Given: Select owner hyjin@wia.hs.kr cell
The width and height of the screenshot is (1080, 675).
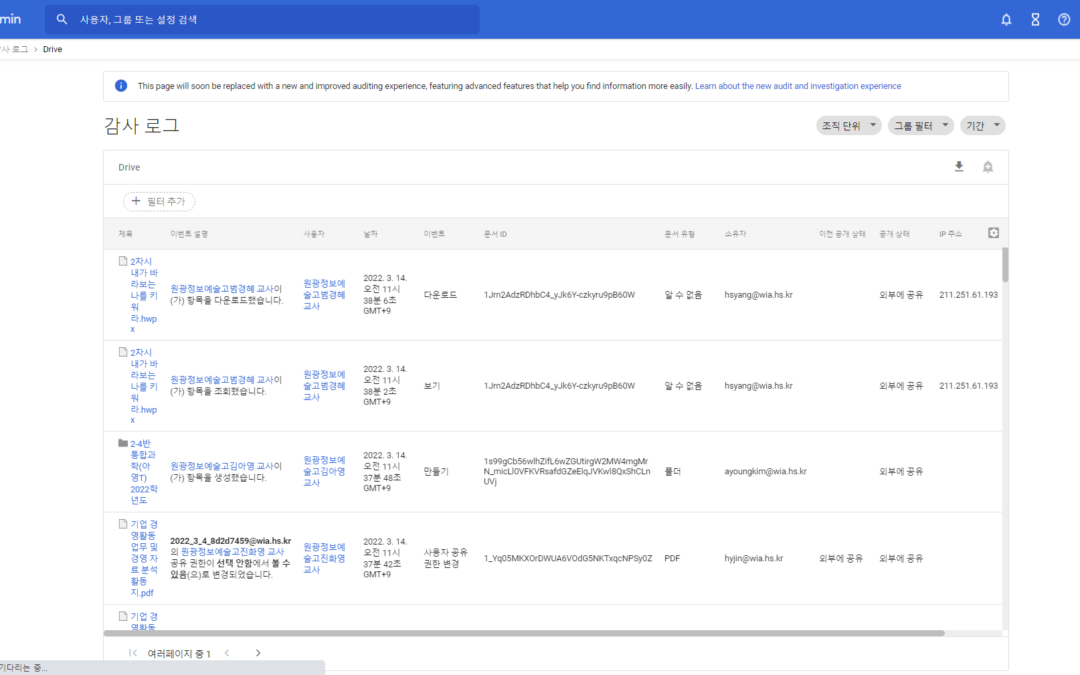Looking at the screenshot, I should pyautogui.click(x=754, y=558).
